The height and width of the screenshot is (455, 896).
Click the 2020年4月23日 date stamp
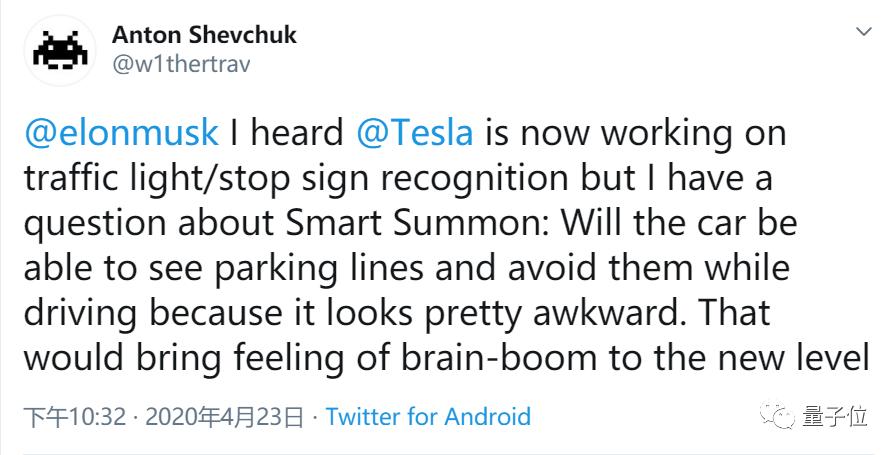224,416
